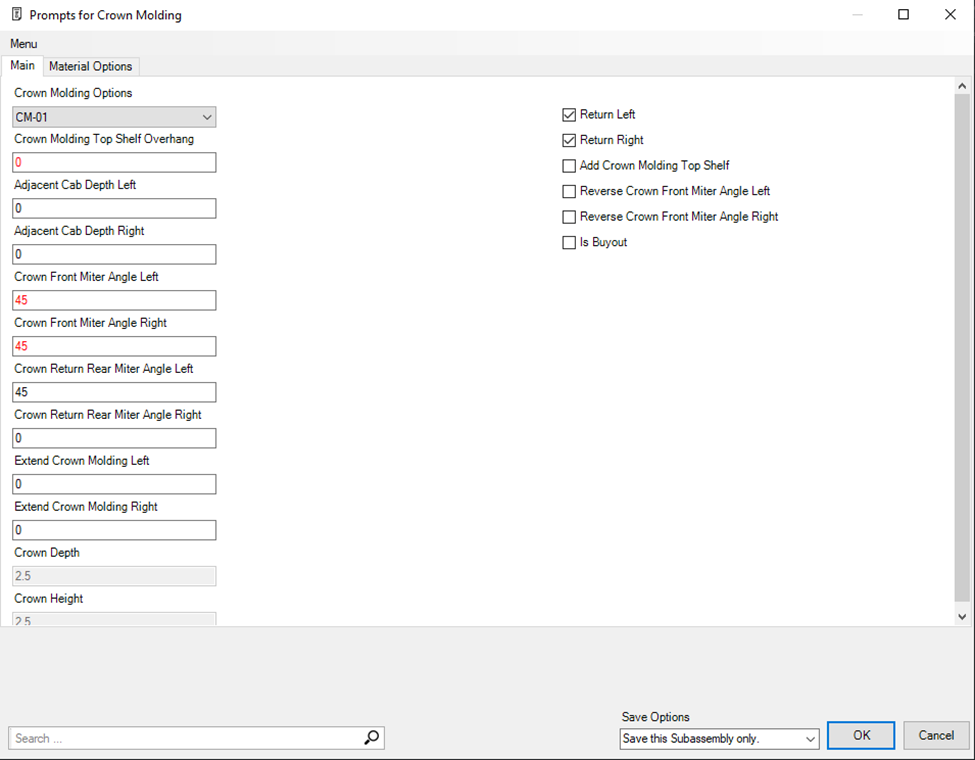Screen dimensions: 975x760
Task: Check Reverse Crown Front Miter Angle Left
Action: pyautogui.click(x=570, y=191)
